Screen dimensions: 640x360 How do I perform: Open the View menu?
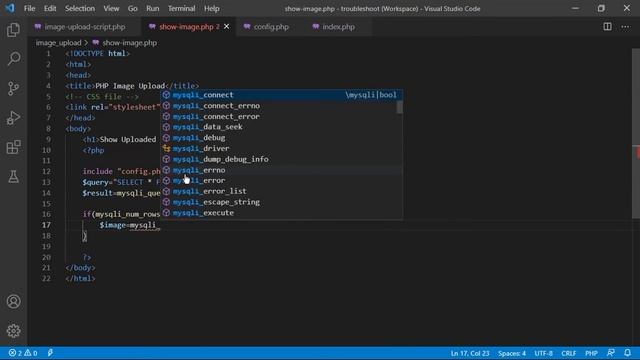(111, 8)
